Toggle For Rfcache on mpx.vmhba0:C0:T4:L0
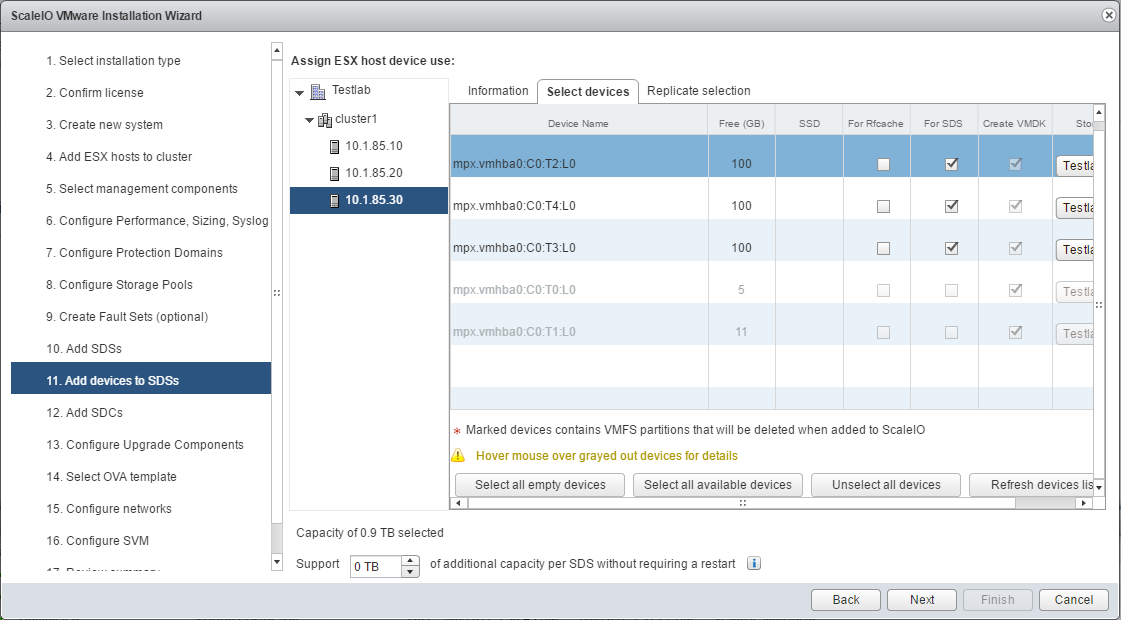This screenshot has width=1121, height=620. pyautogui.click(x=884, y=207)
